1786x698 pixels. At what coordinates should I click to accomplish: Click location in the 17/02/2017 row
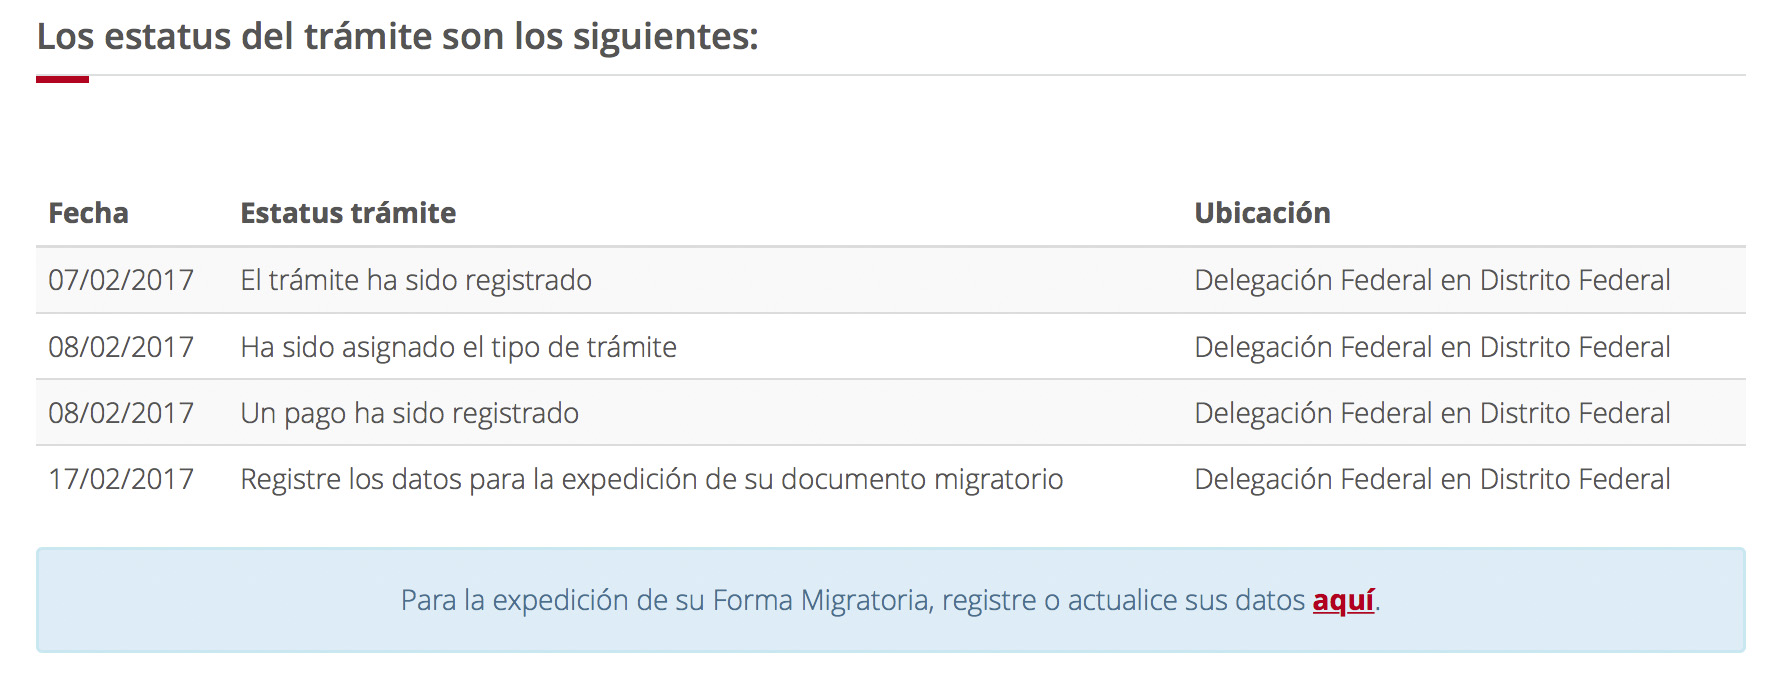pos(1432,479)
